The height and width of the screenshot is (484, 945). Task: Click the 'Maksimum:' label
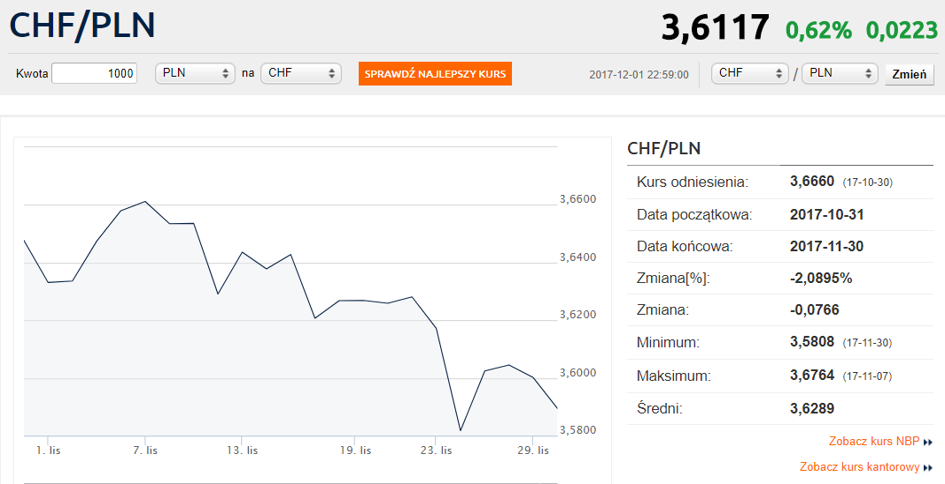pyautogui.click(x=674, y=376)
